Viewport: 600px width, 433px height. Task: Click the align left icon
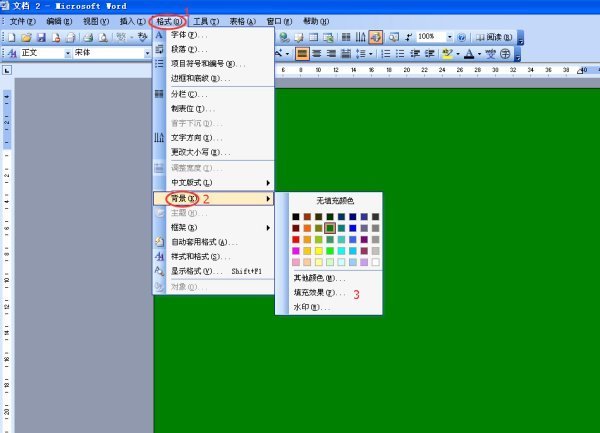coord(303,53)
